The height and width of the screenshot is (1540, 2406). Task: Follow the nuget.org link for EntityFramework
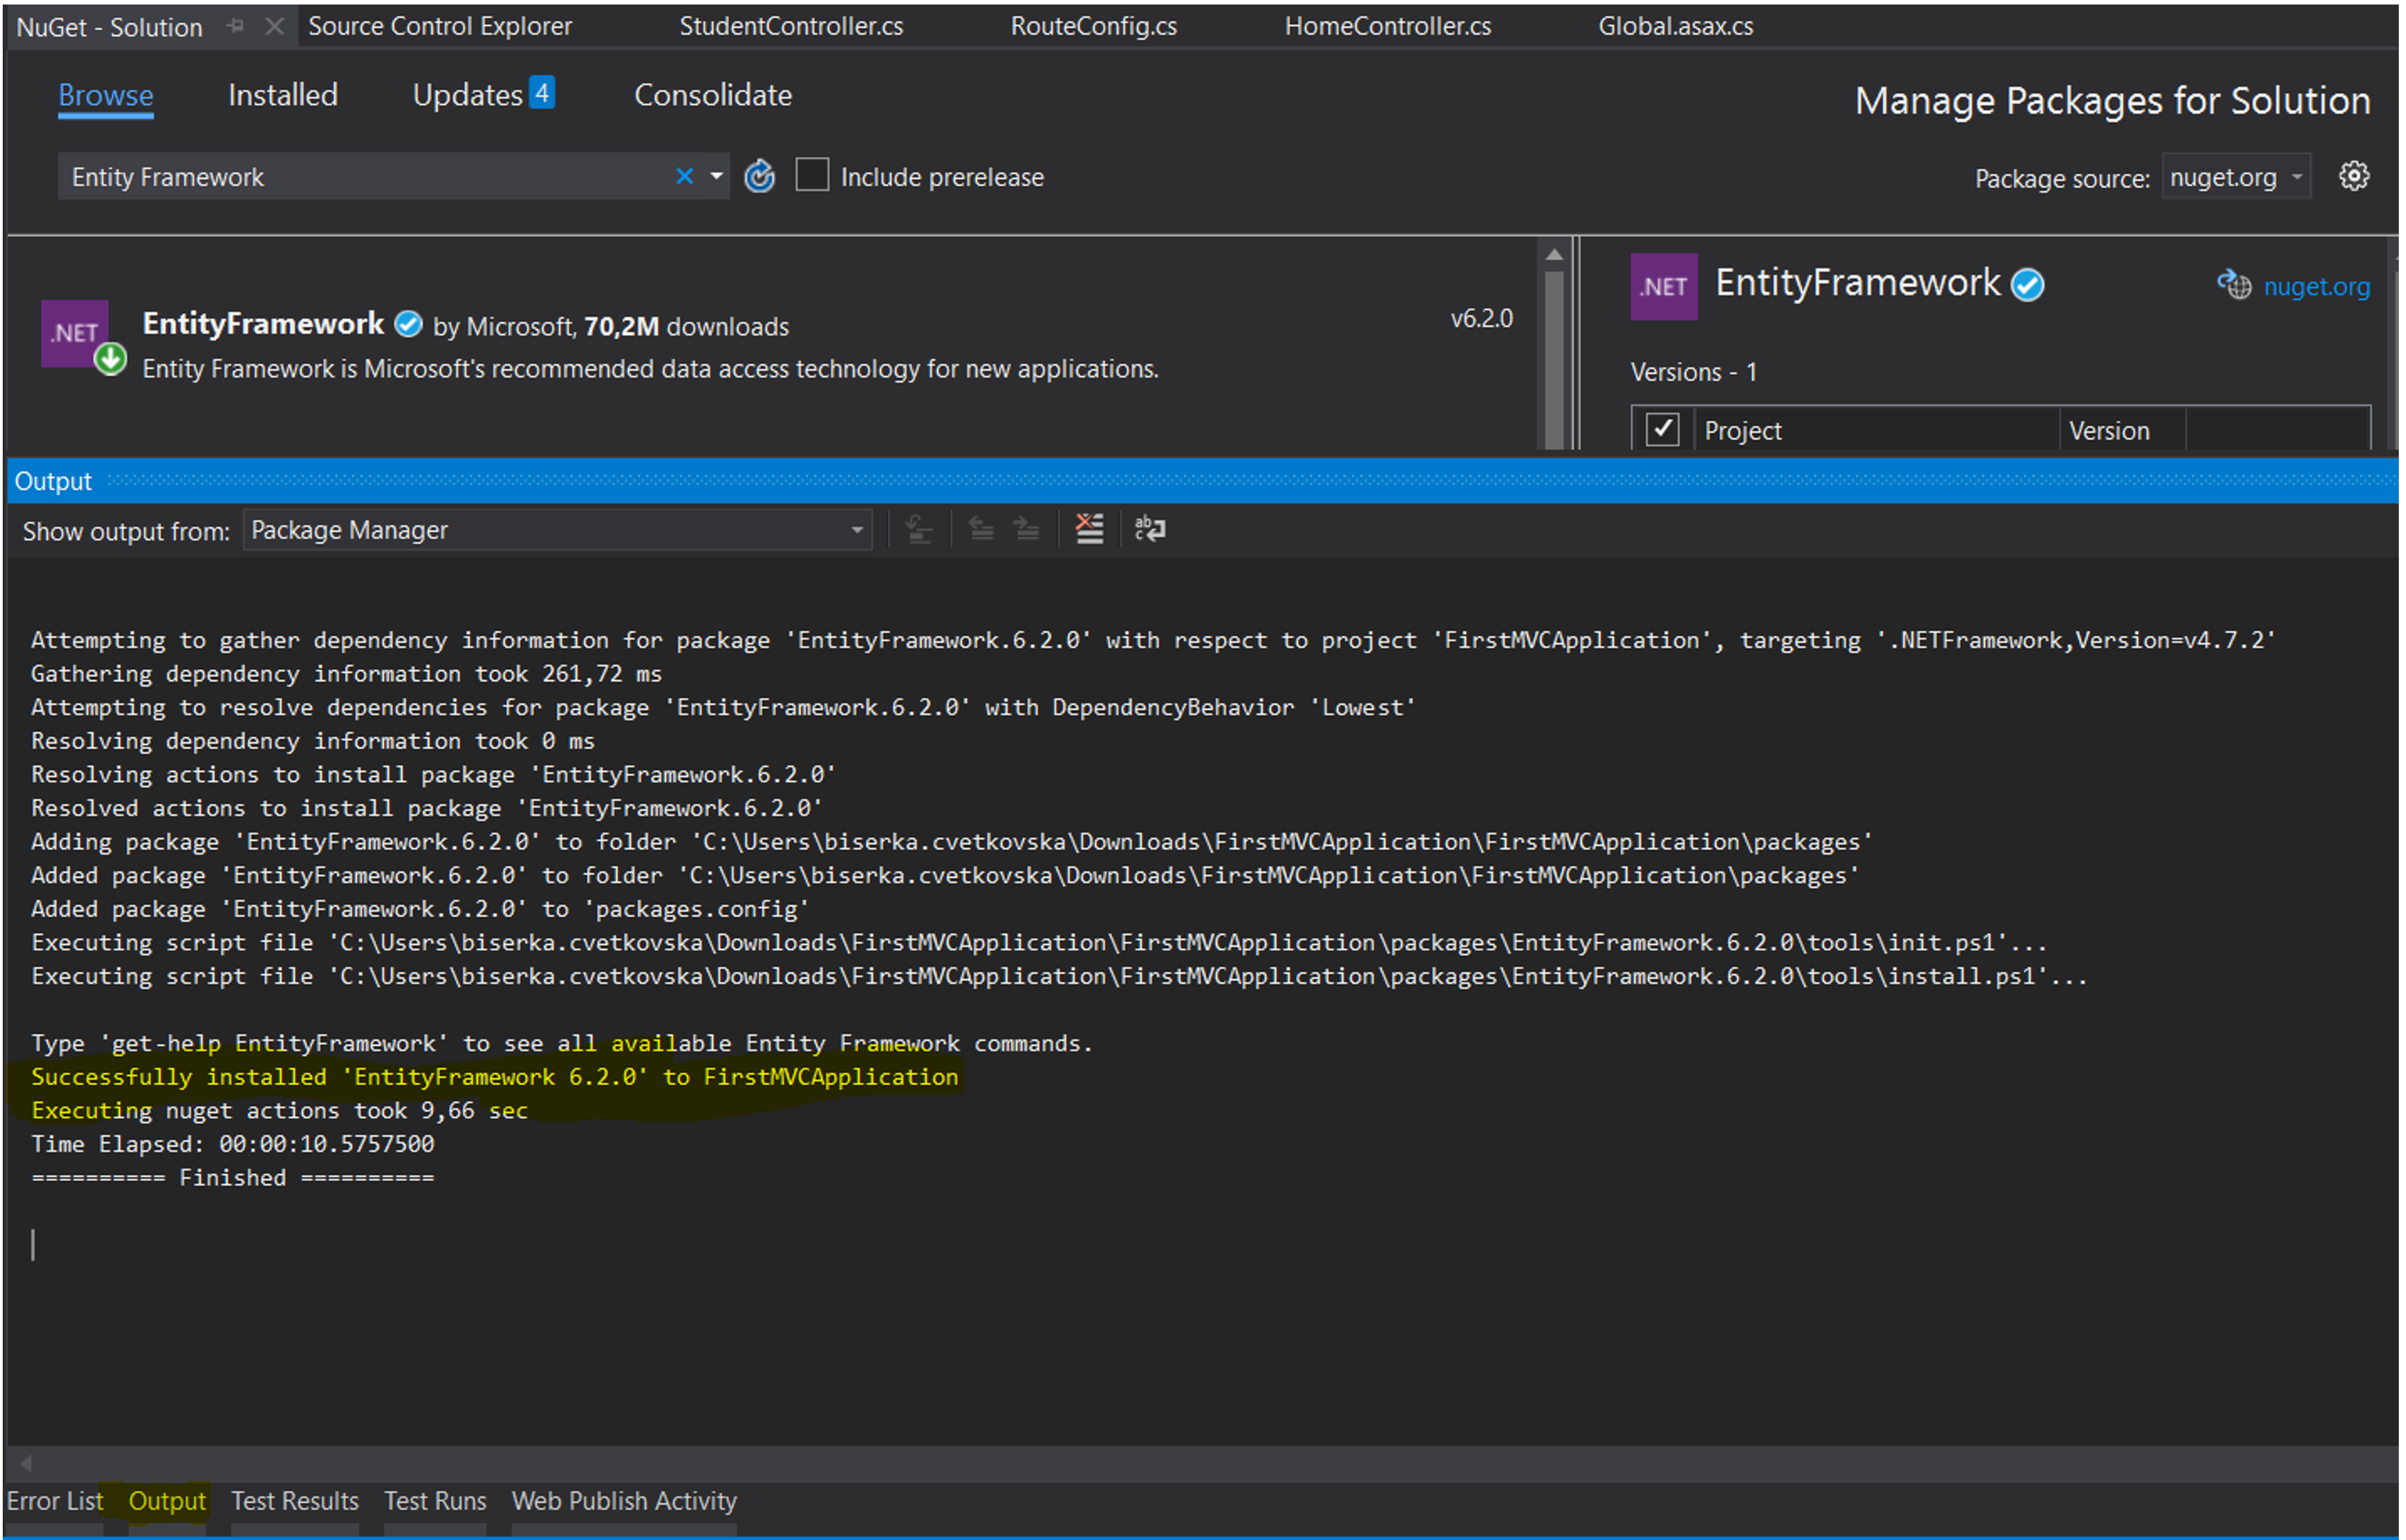2315,287
